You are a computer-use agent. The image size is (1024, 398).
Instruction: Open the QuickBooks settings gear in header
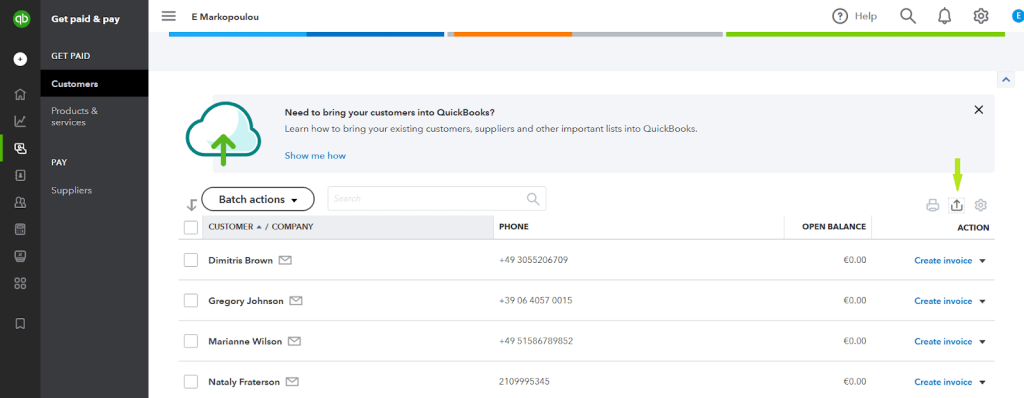click(981, 16)
